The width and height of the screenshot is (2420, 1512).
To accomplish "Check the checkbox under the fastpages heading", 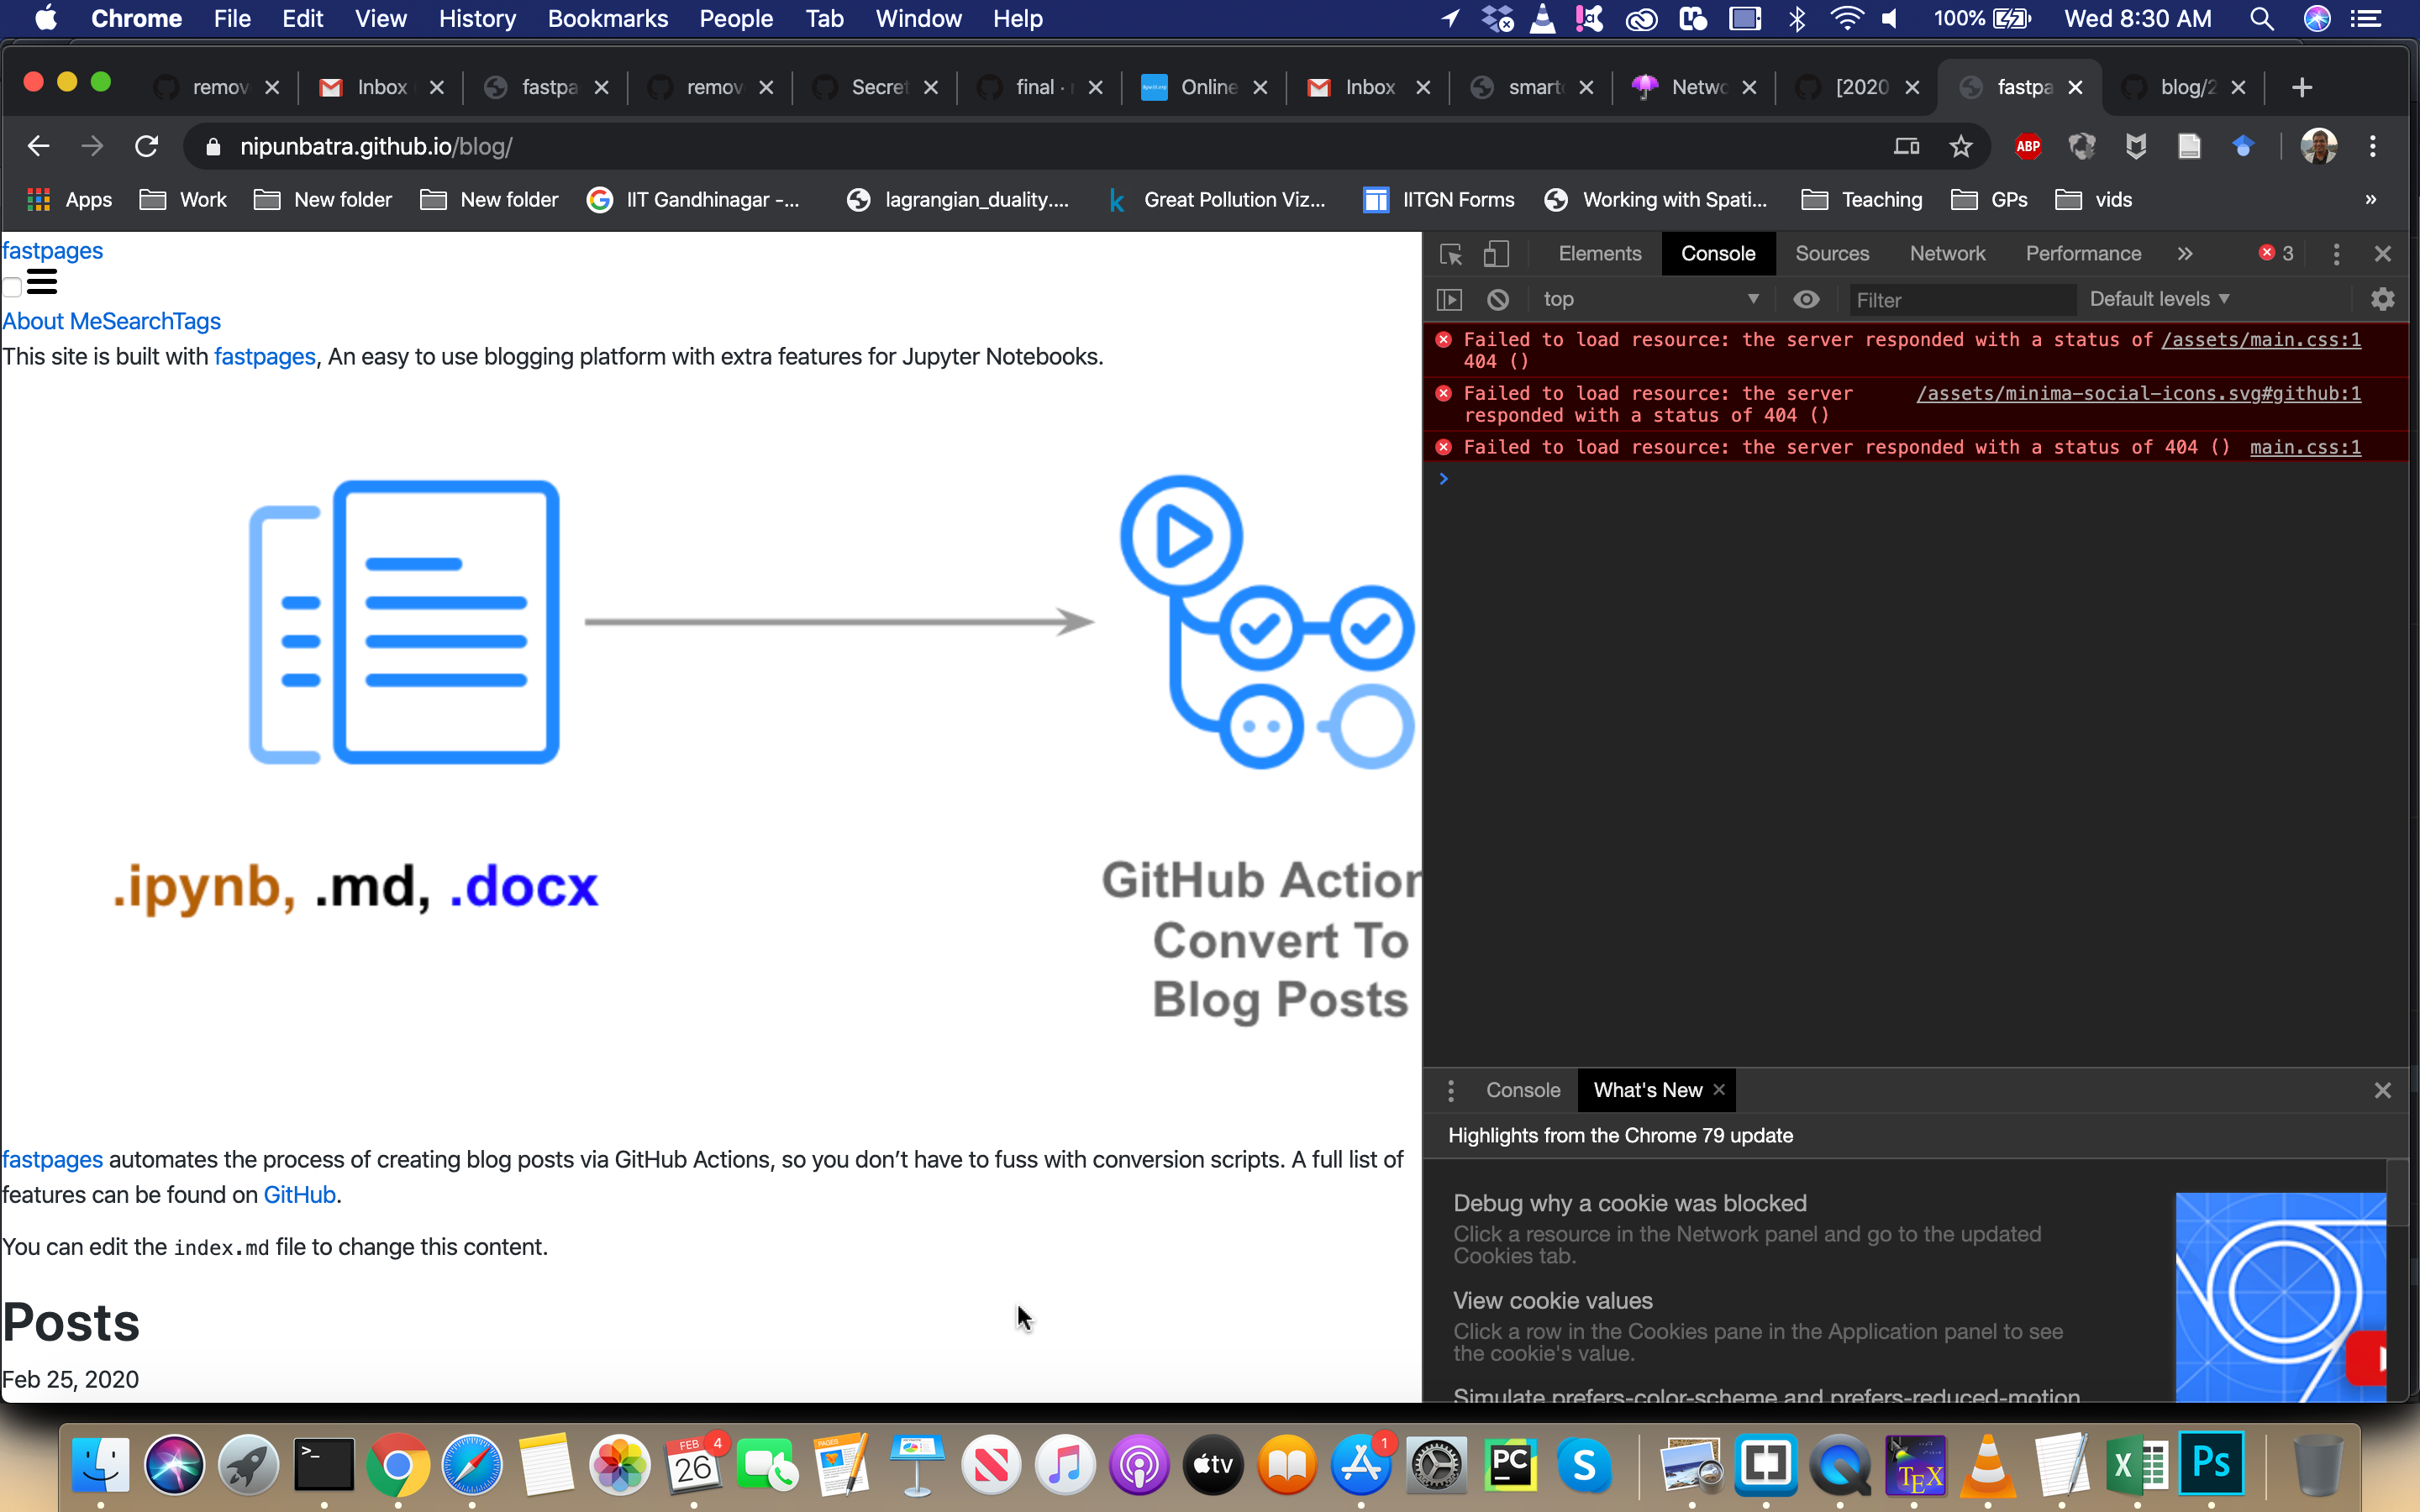I will [12, 287].
